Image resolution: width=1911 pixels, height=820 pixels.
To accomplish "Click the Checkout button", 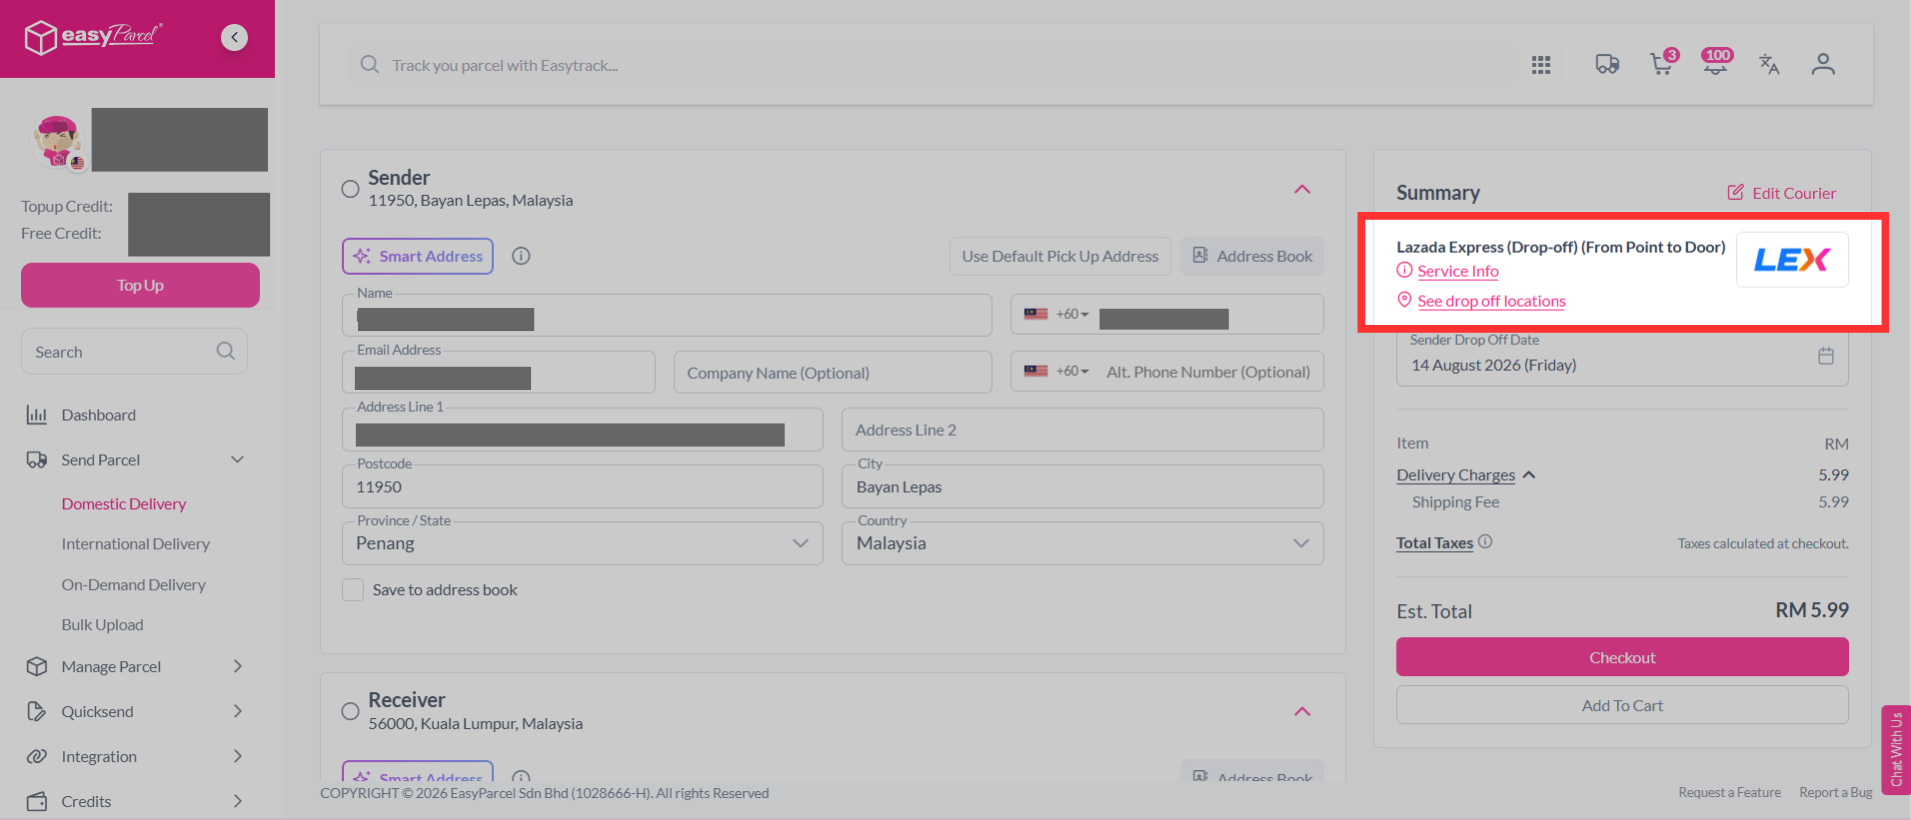I will [x=1622, y=657].
